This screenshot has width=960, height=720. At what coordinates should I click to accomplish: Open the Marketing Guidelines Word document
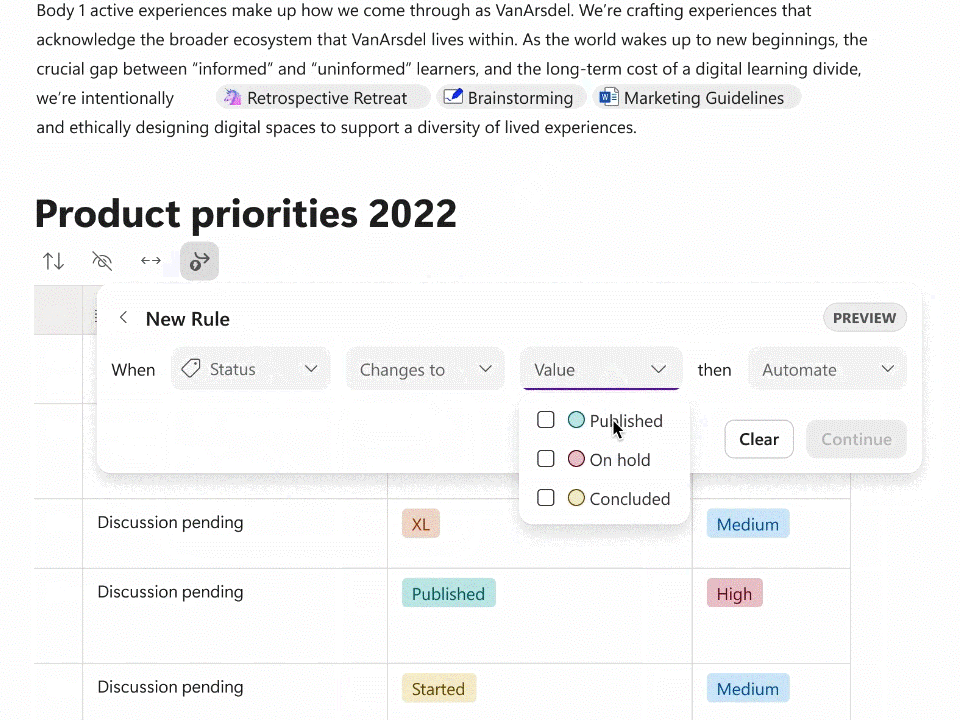[x=692, y=98]
